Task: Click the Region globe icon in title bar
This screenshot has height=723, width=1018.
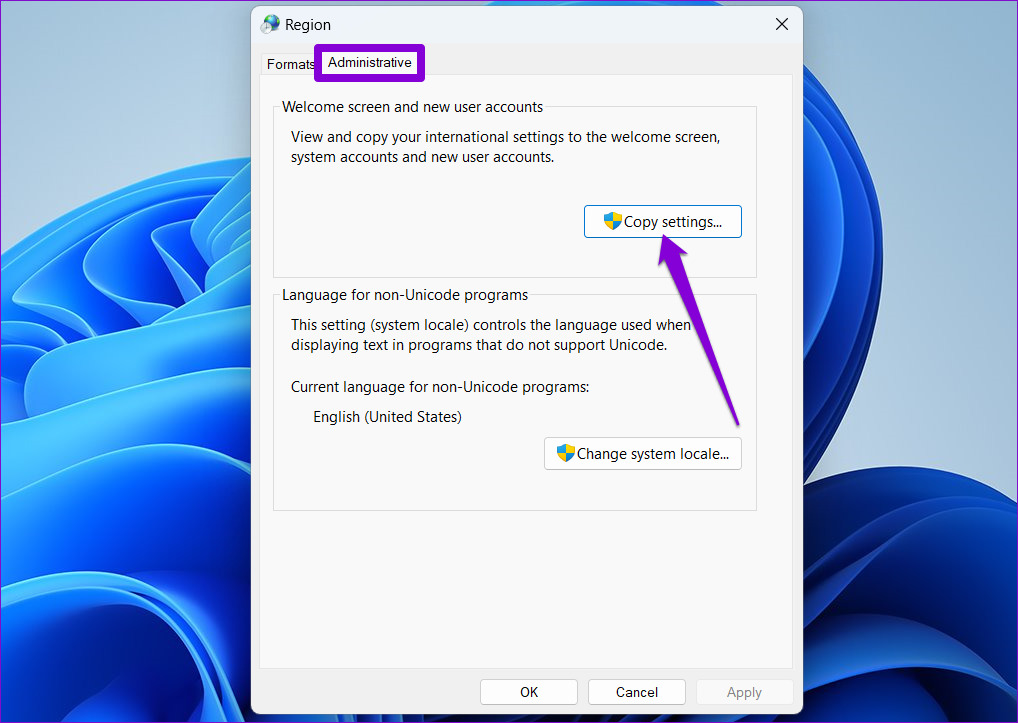Action: 270,25
